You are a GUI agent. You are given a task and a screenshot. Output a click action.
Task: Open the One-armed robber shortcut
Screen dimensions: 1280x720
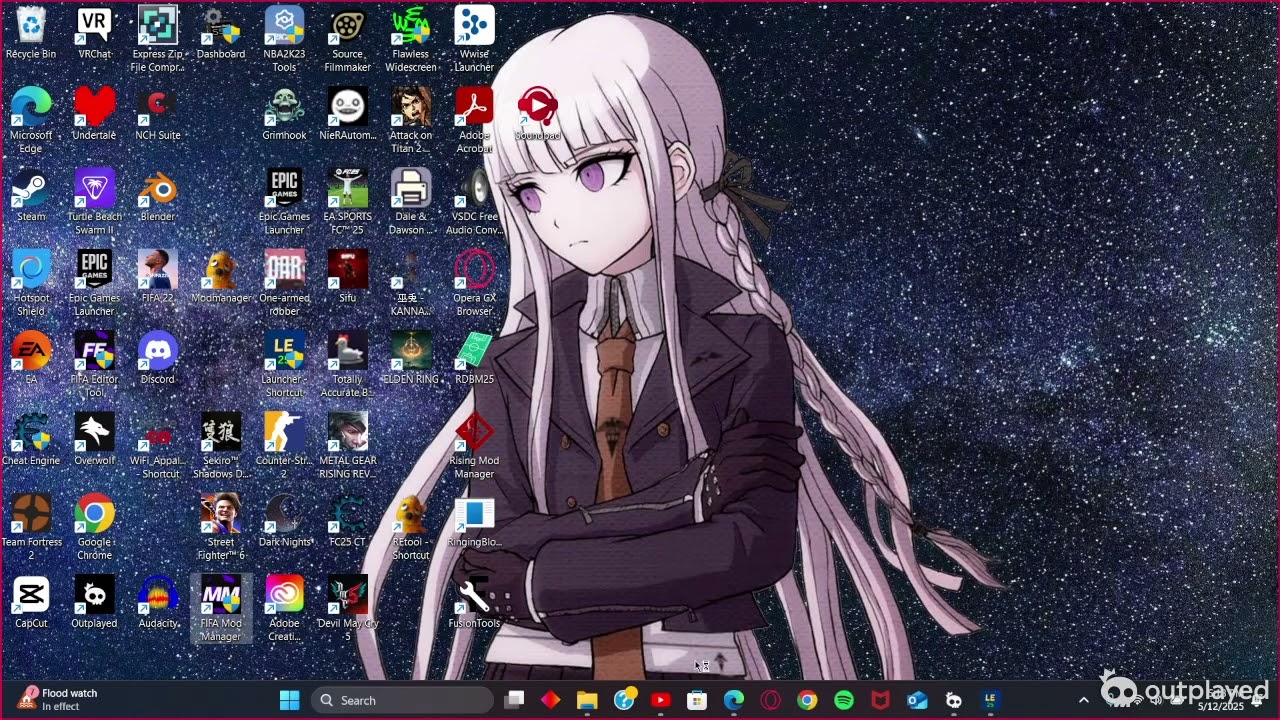pos(284,283)
